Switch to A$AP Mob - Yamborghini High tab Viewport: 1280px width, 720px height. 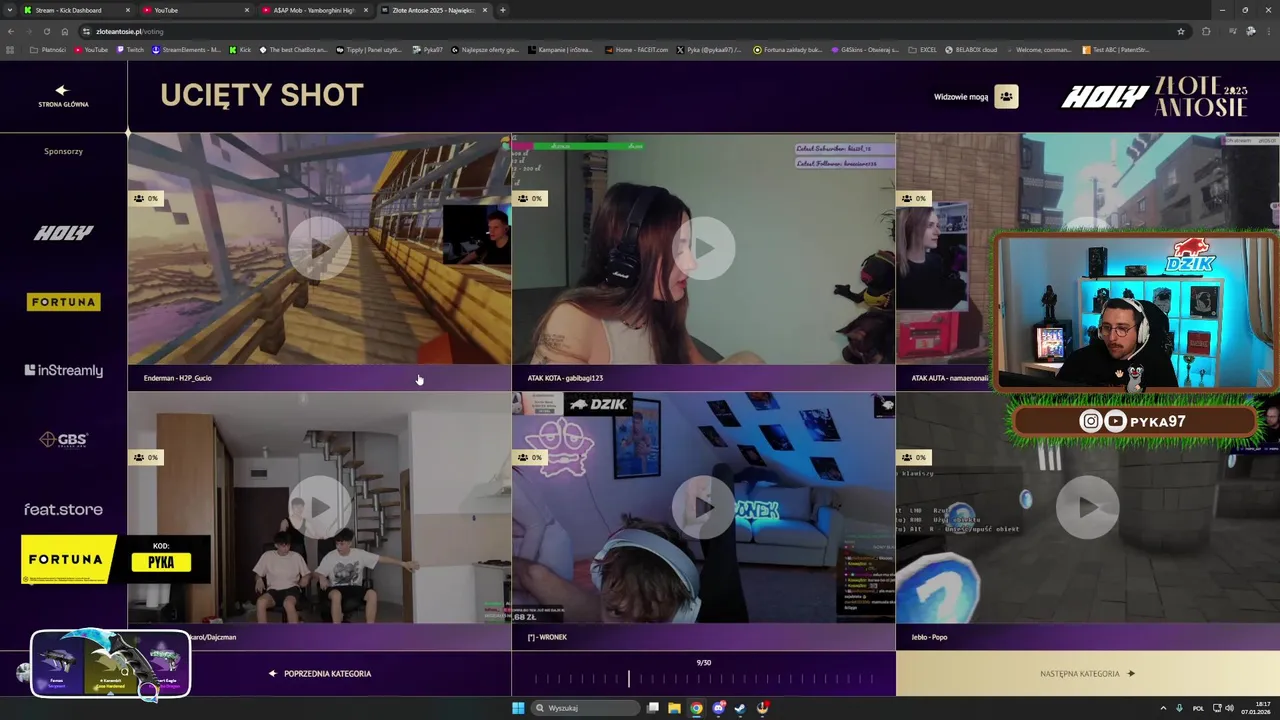click(x=314, y=10)
